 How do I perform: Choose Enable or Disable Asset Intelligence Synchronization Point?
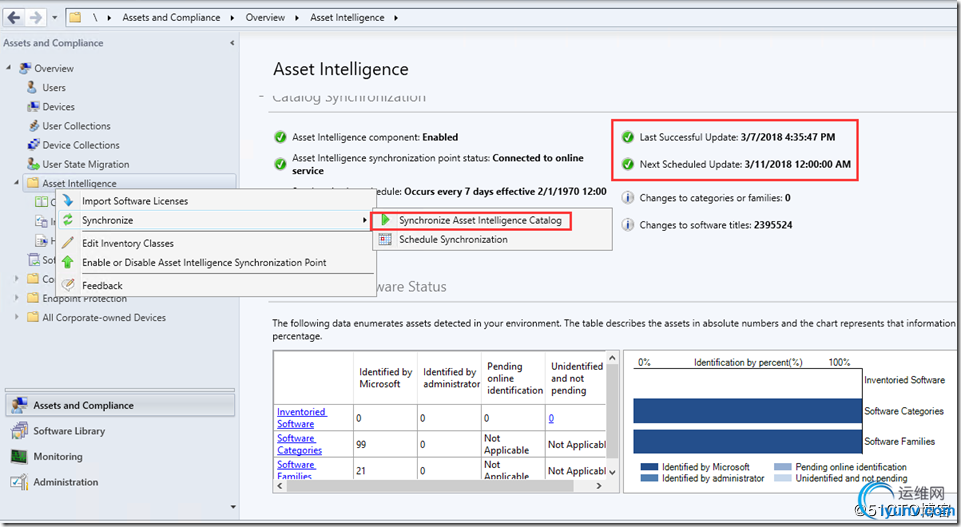[x=216, y=262]
